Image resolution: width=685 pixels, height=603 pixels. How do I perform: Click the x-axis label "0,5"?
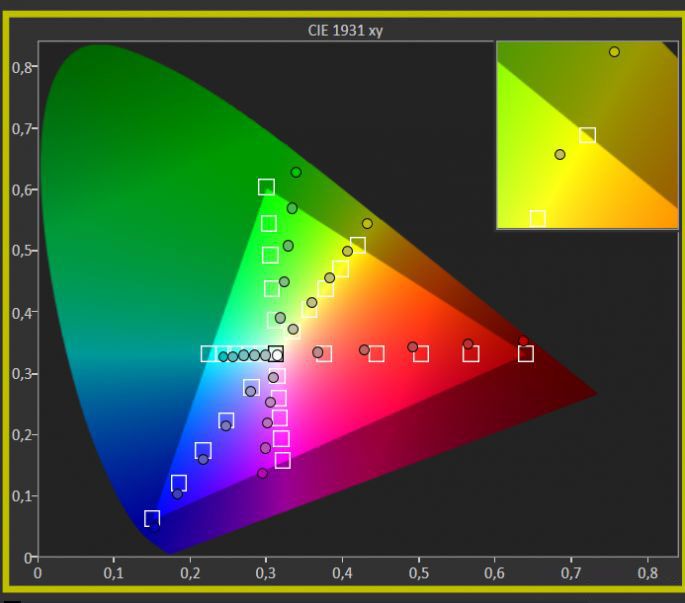tap(419, 573)
